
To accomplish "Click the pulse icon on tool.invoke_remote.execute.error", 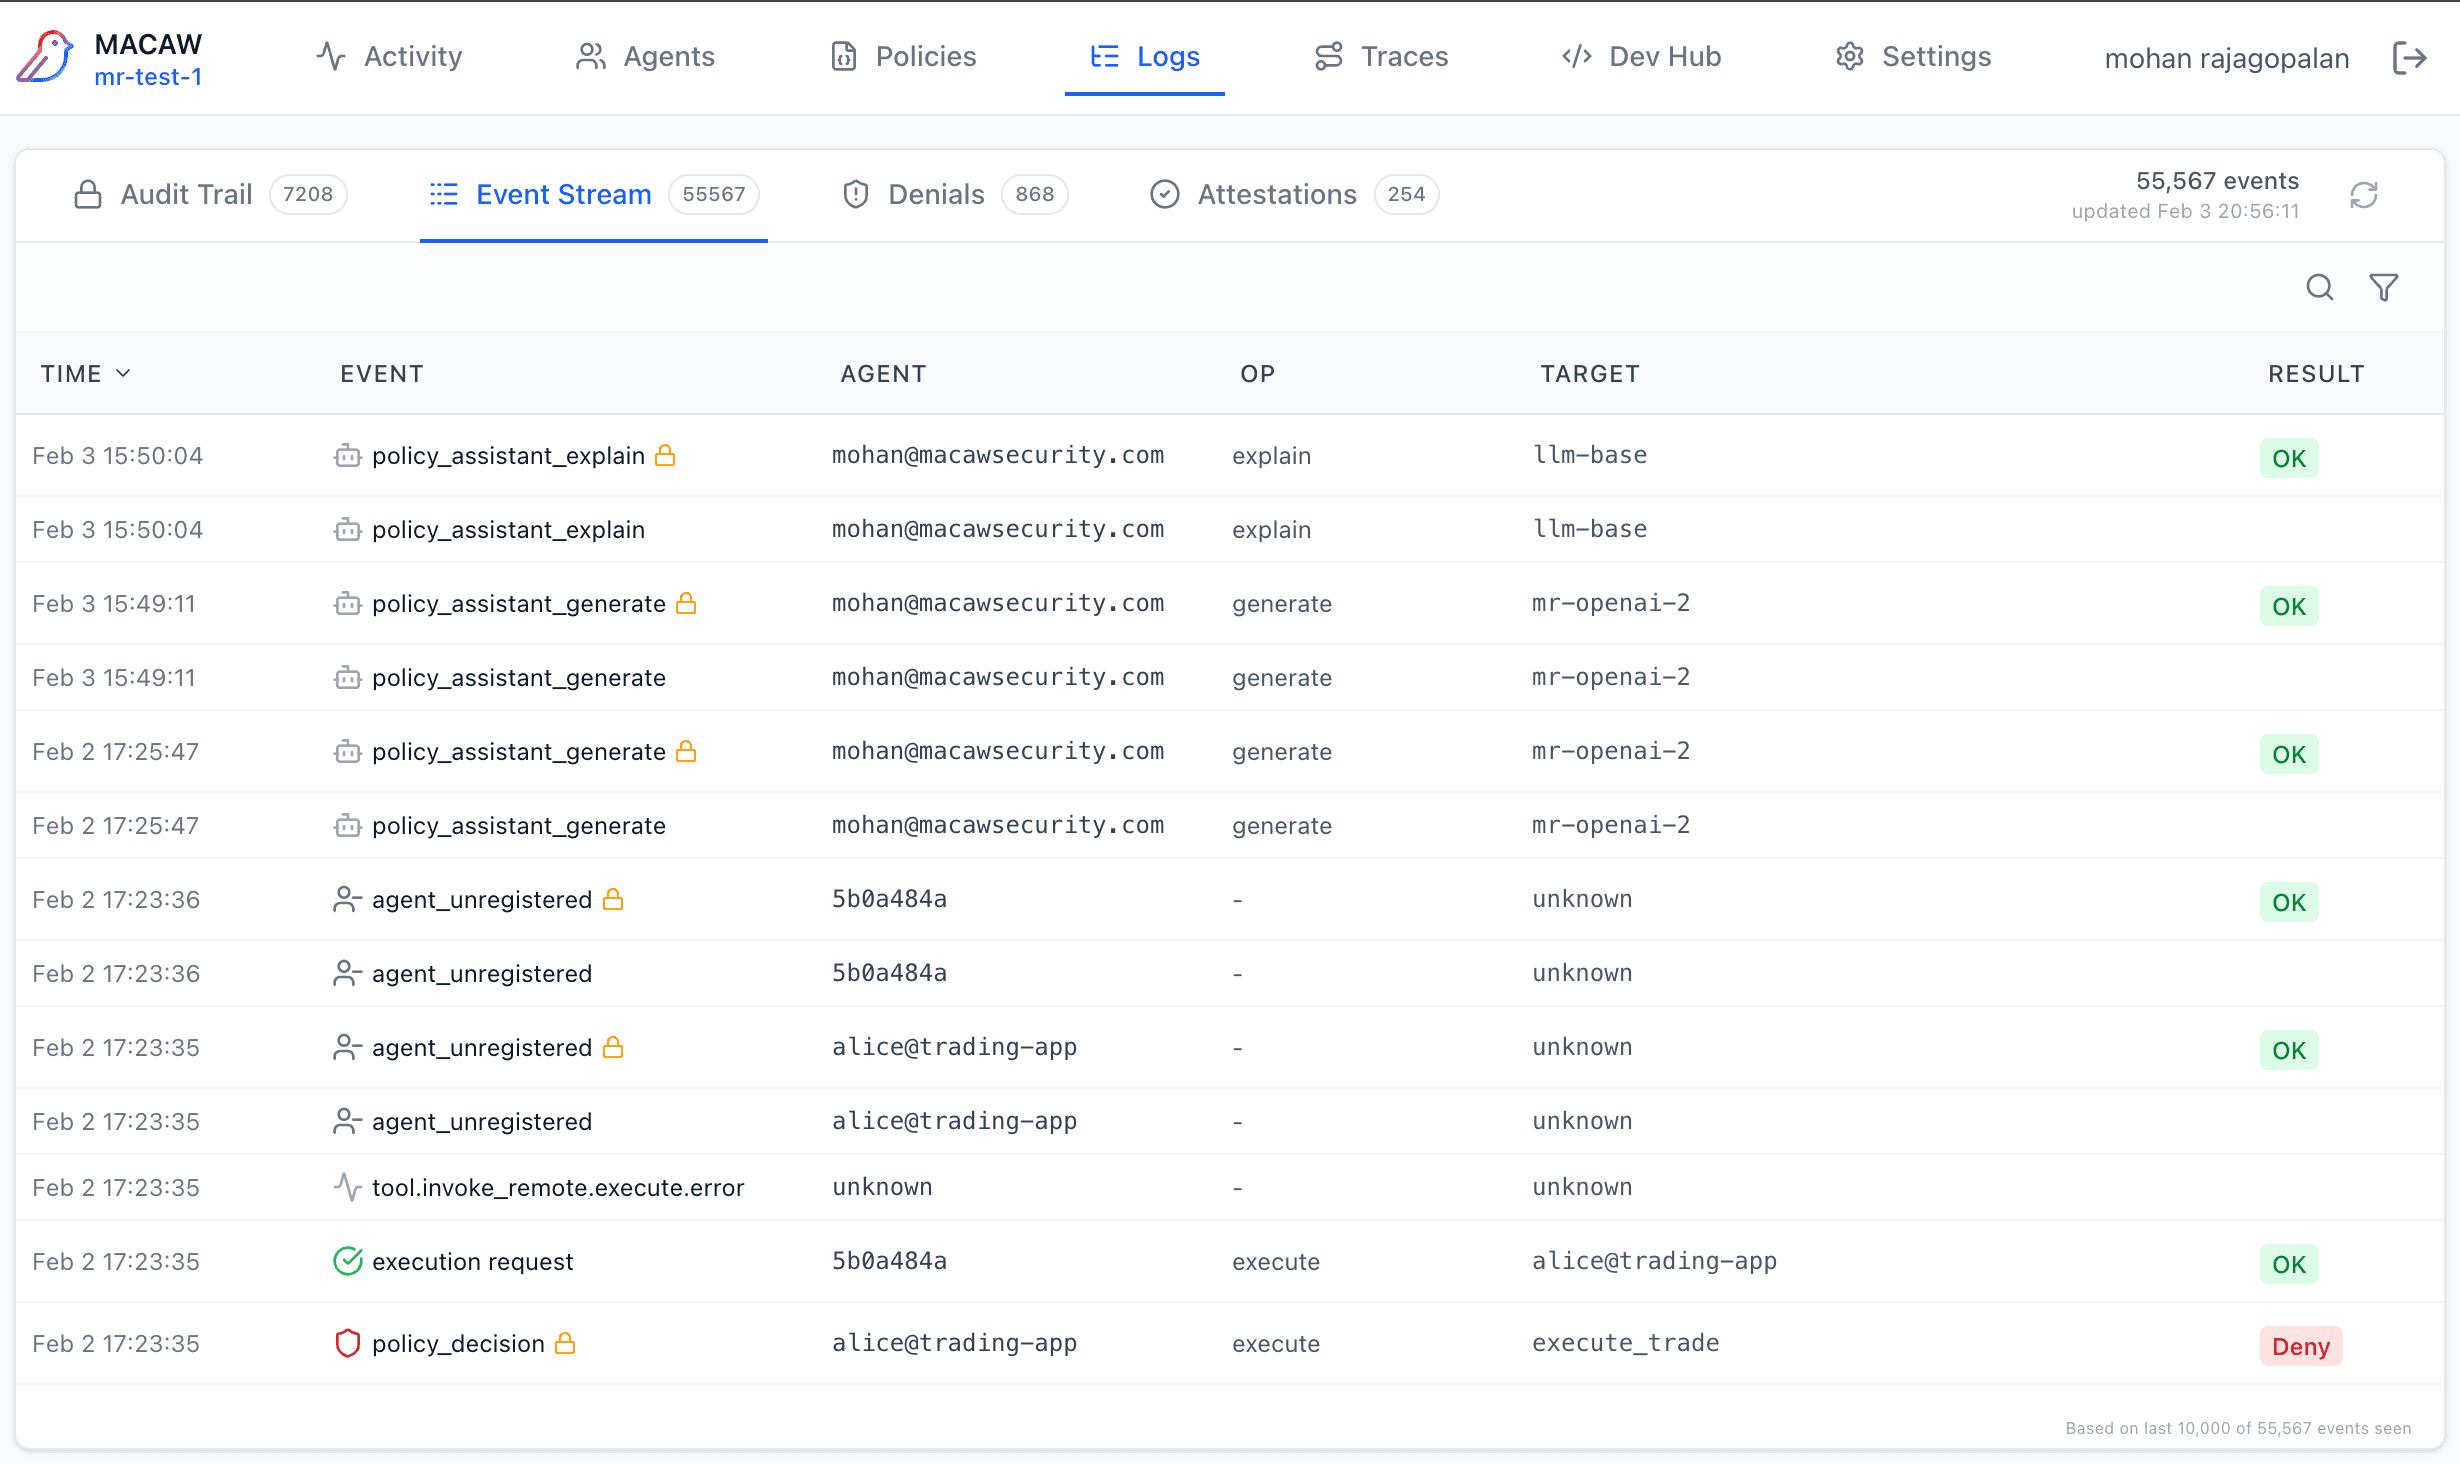I will [347, 1187].
